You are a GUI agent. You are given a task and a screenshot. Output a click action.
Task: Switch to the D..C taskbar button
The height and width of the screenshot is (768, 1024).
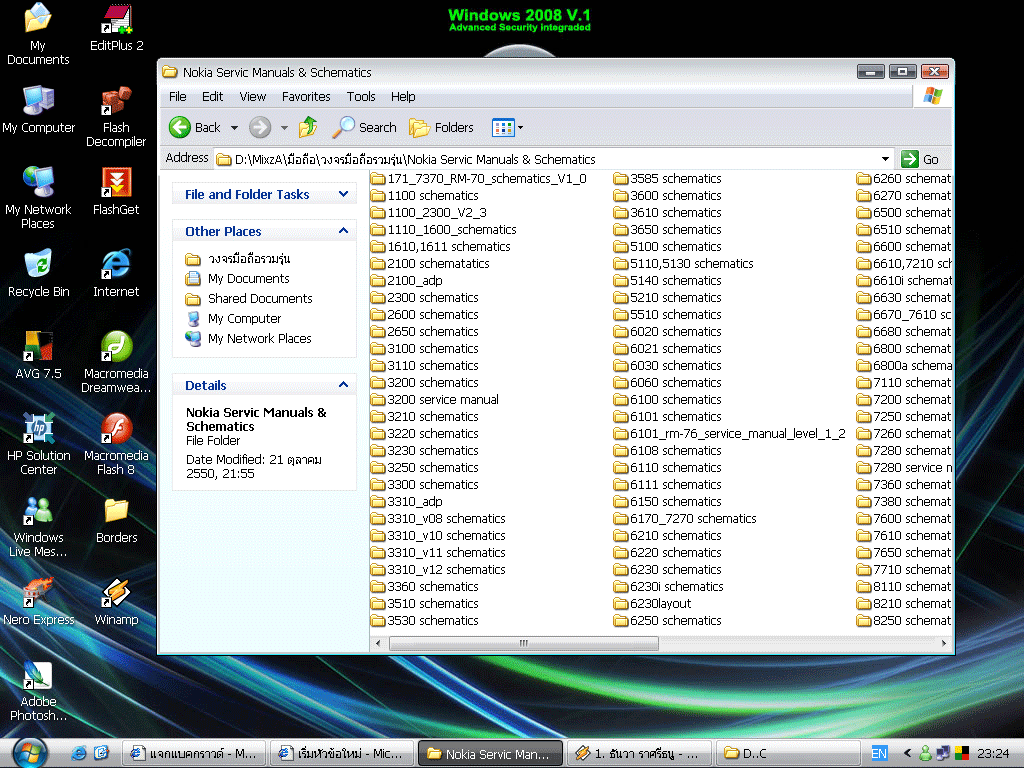point(788,753)
